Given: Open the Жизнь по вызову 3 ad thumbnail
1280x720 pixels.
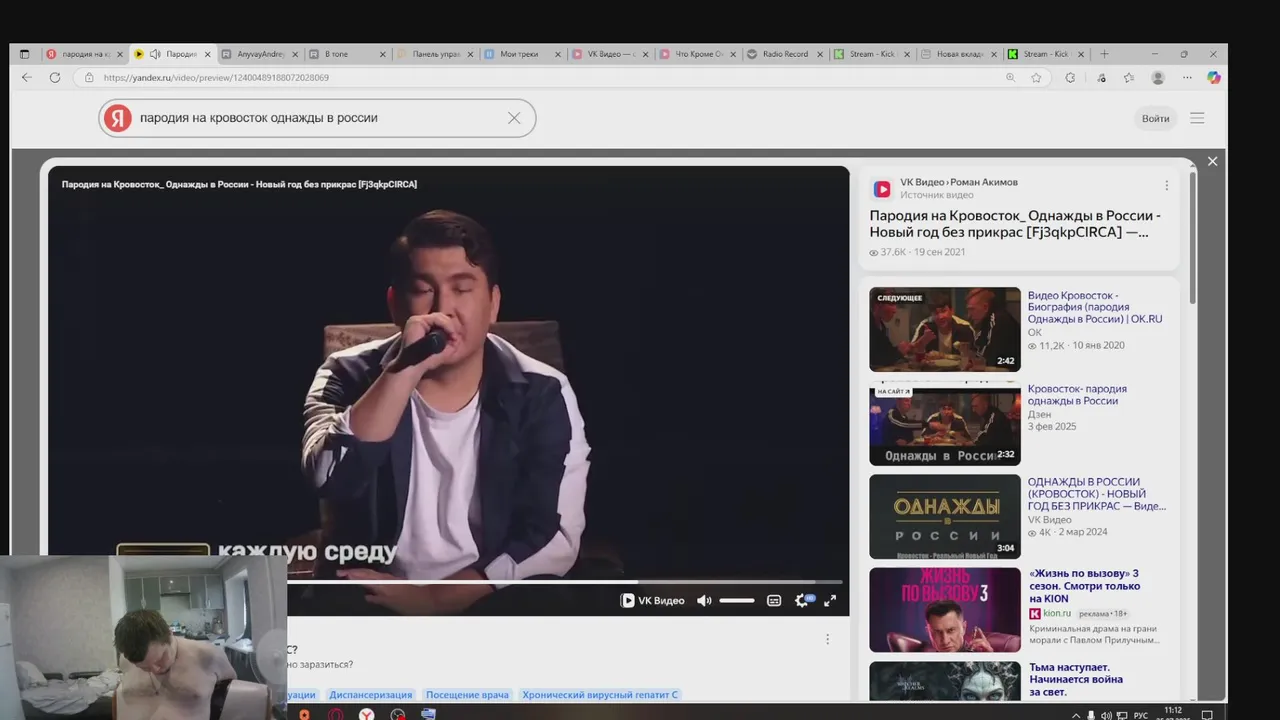Looking at the screenshot, I should tap(945, 610).
